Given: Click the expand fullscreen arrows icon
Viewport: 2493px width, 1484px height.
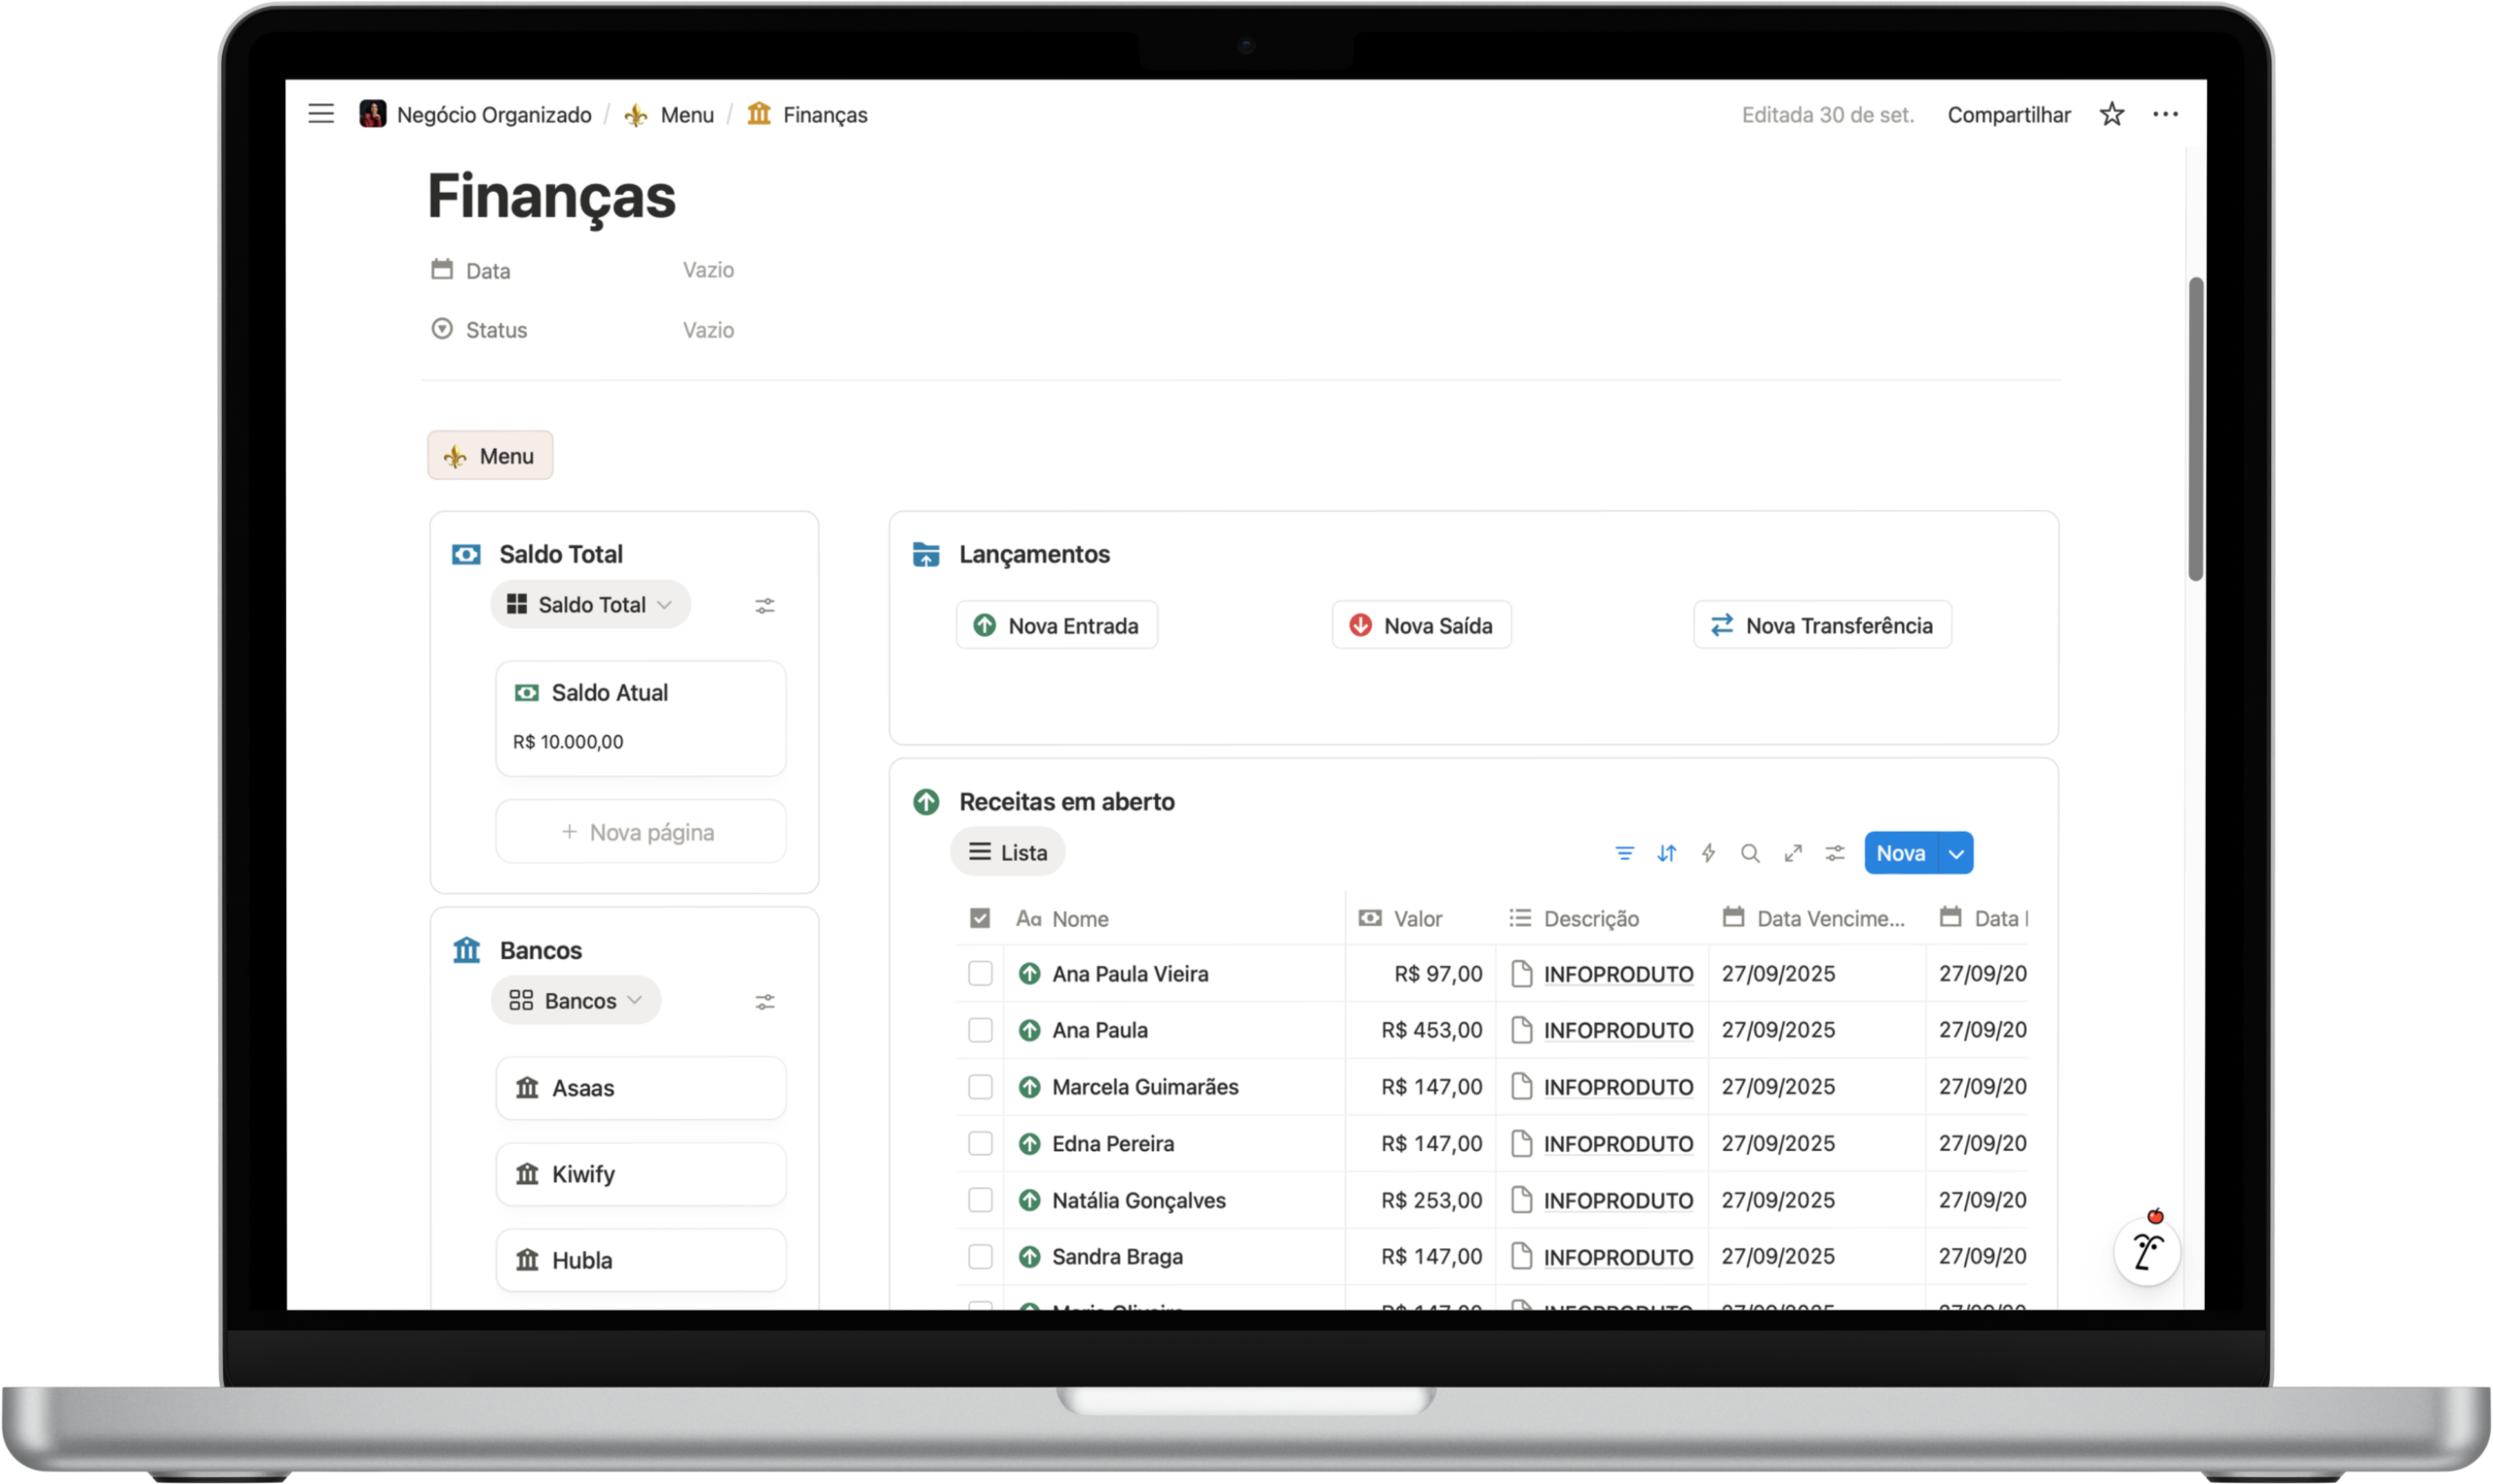Looking at the screenshot, I should pos(1792,853).
